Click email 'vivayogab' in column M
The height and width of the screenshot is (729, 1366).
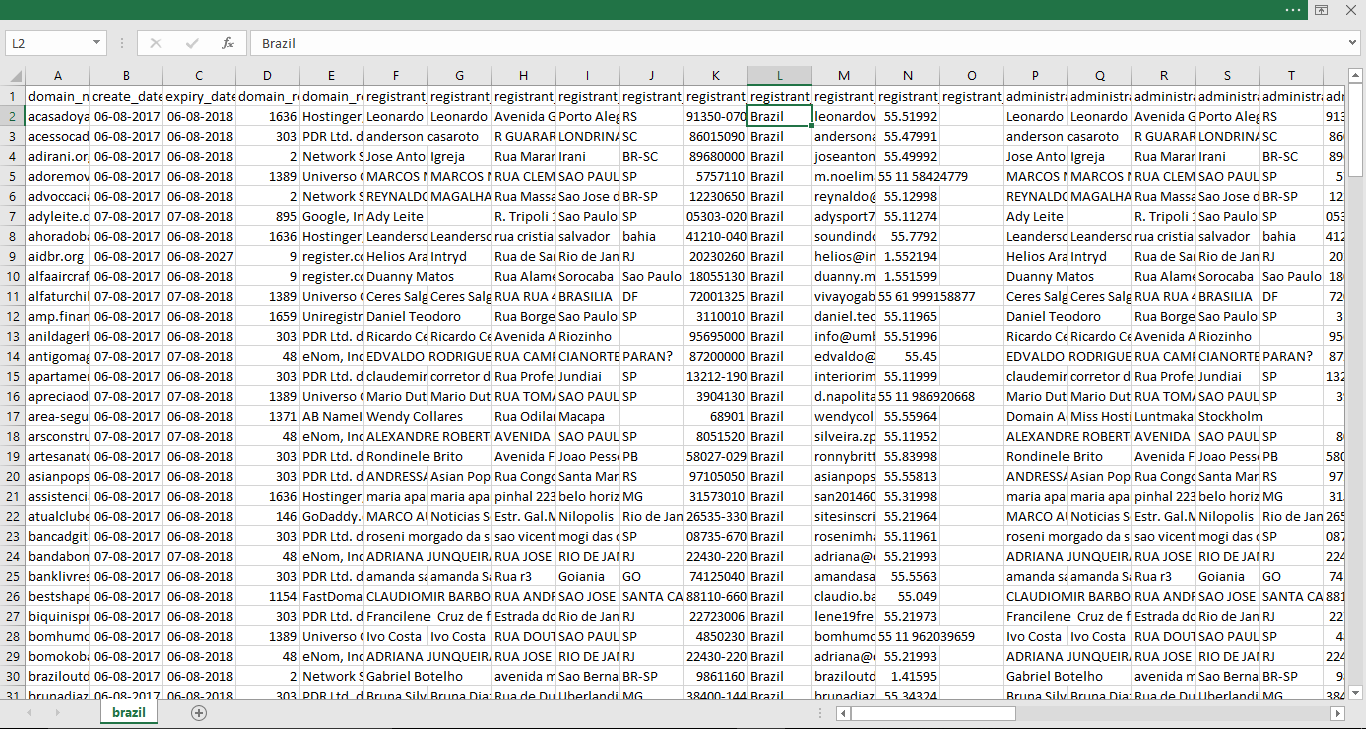coord(843,296)
